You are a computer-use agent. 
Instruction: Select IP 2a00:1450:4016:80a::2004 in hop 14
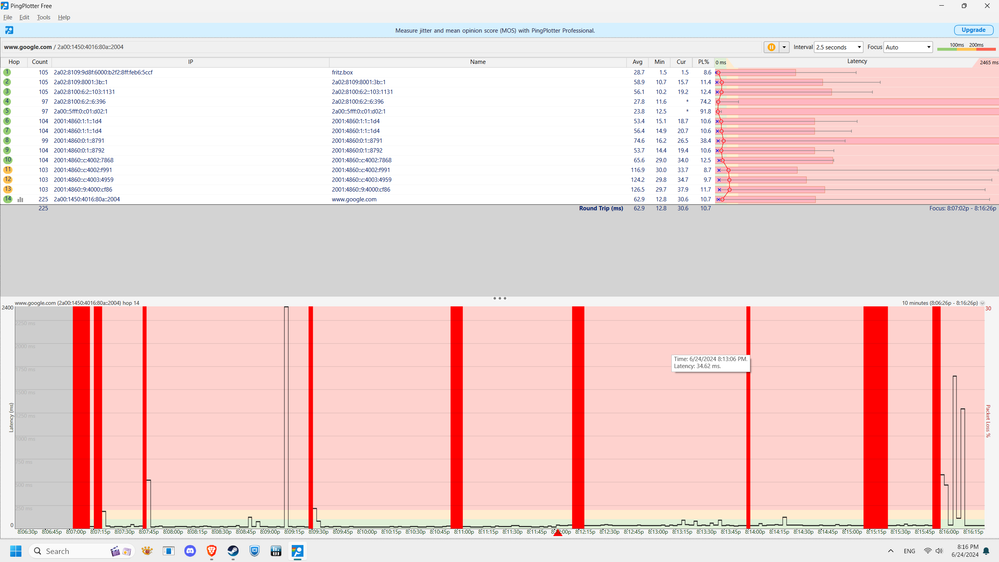[87, 199]
